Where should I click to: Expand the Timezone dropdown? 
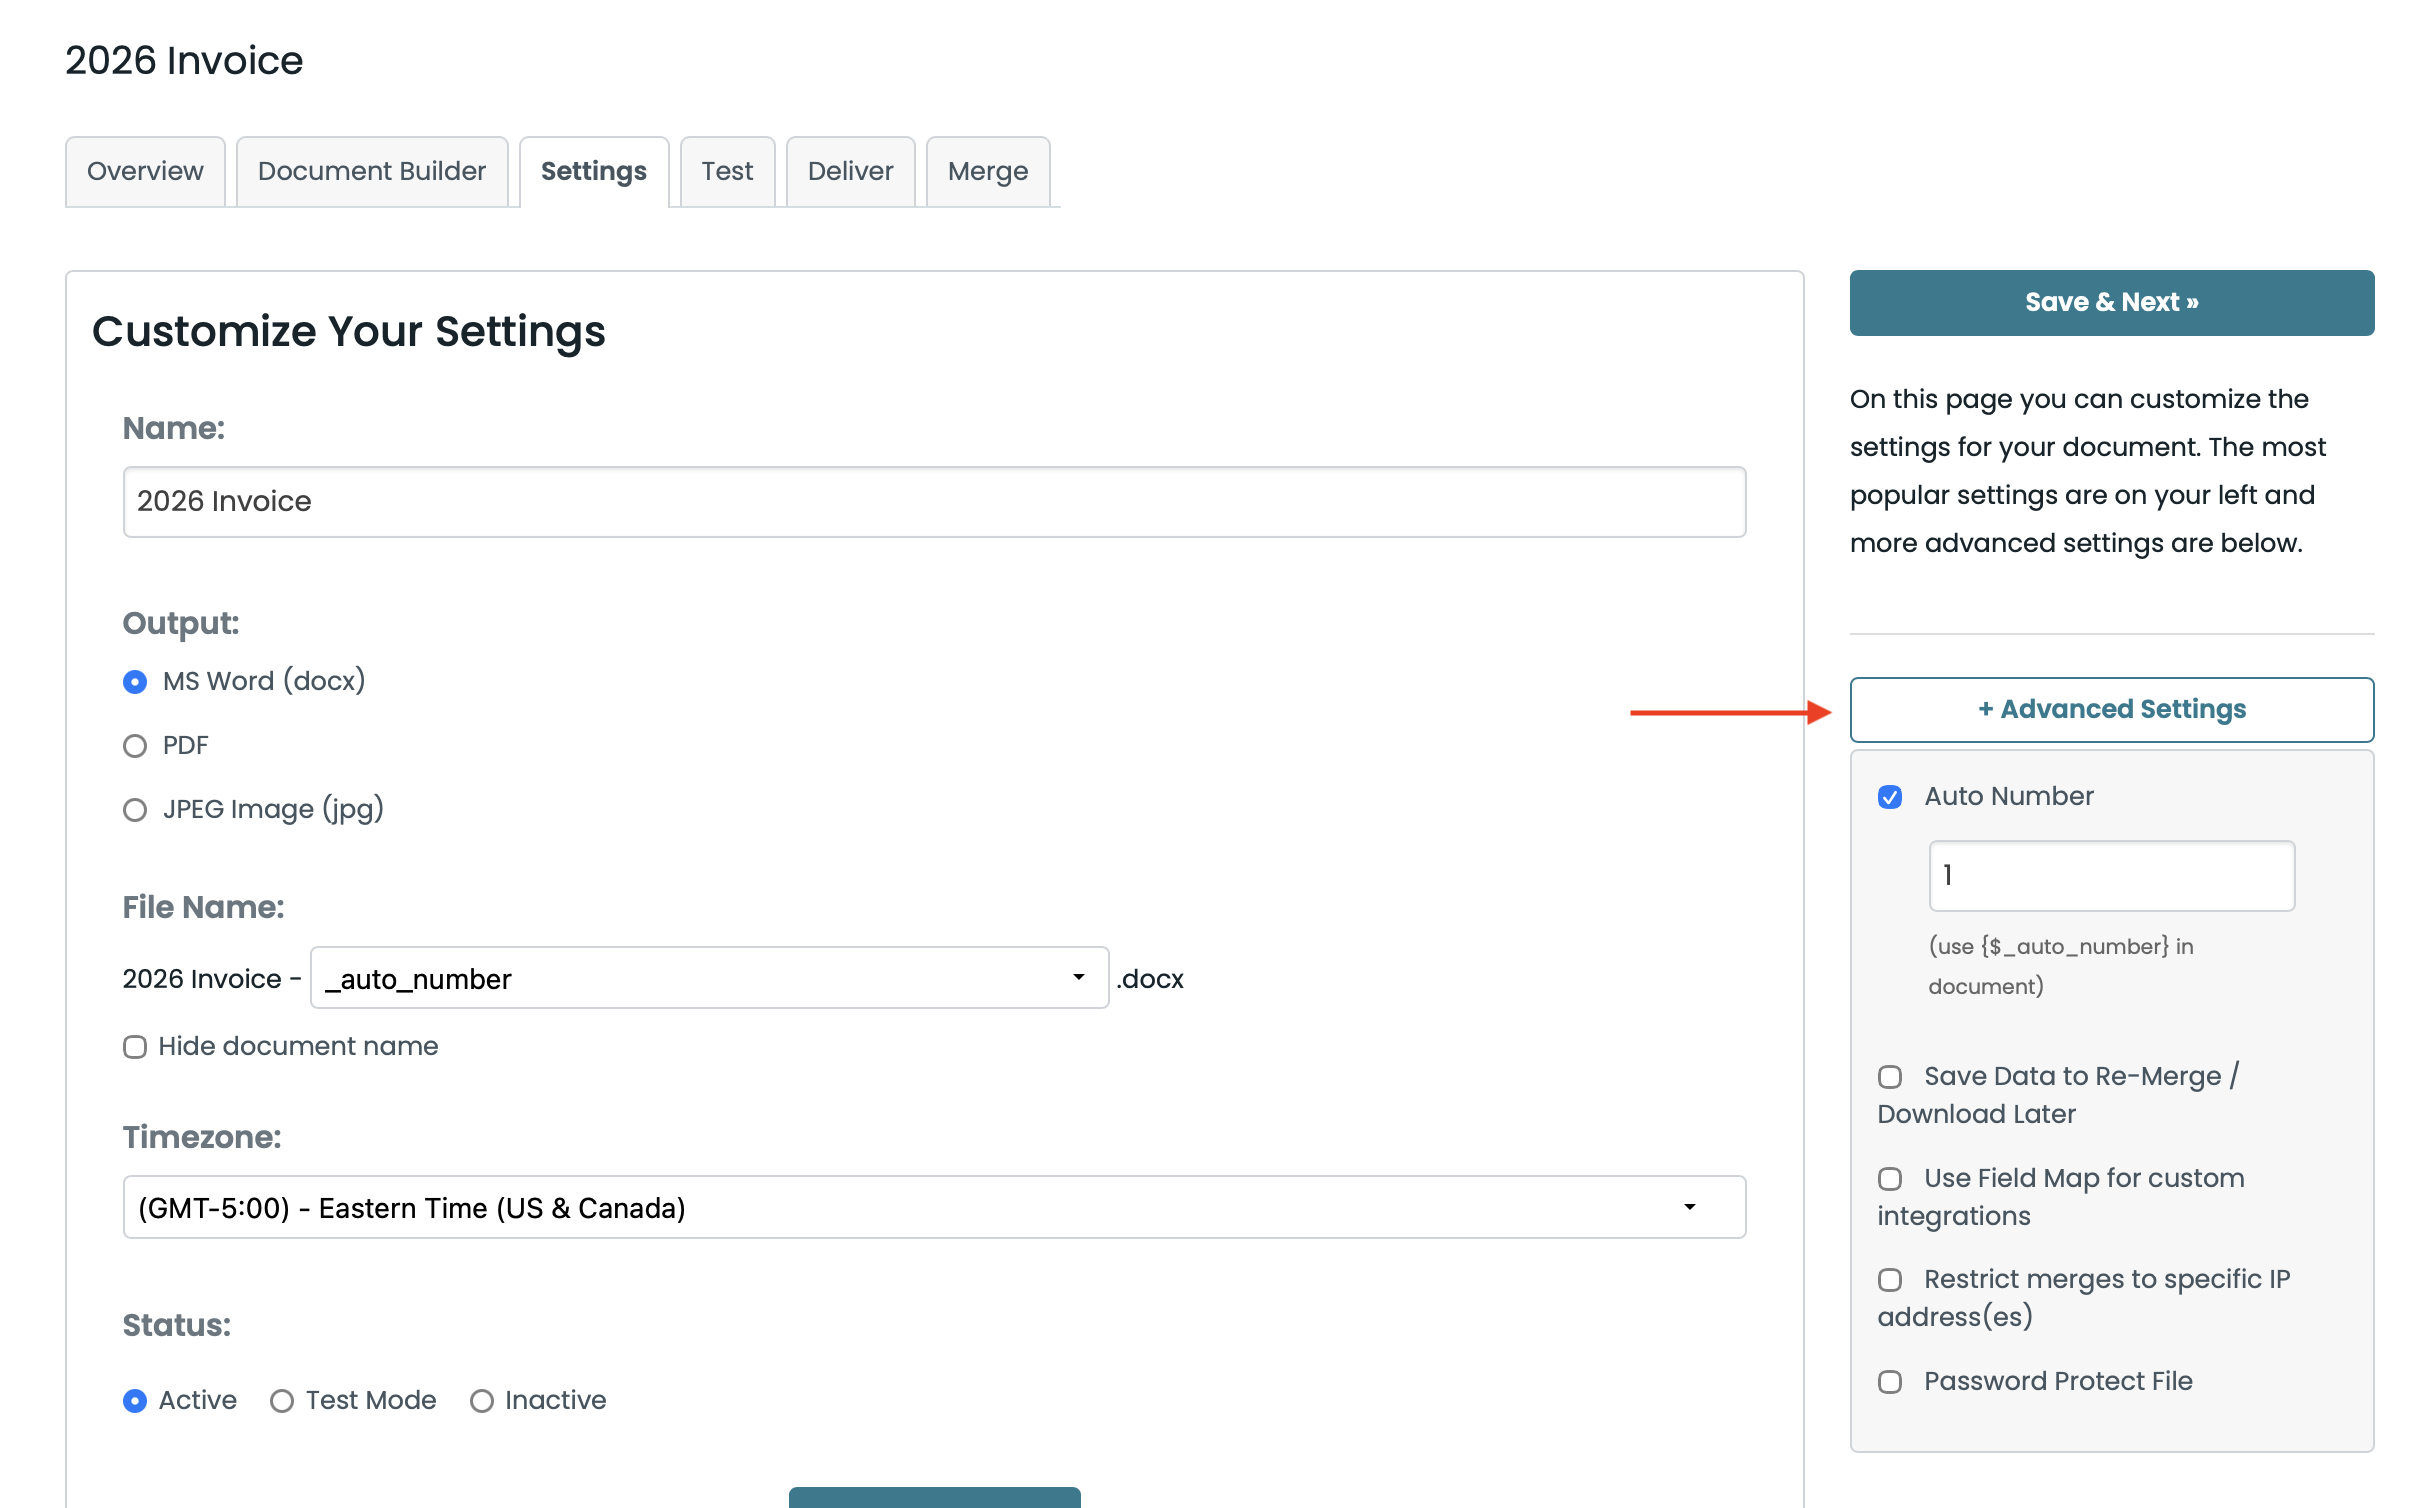click(x=934, y=1207)
